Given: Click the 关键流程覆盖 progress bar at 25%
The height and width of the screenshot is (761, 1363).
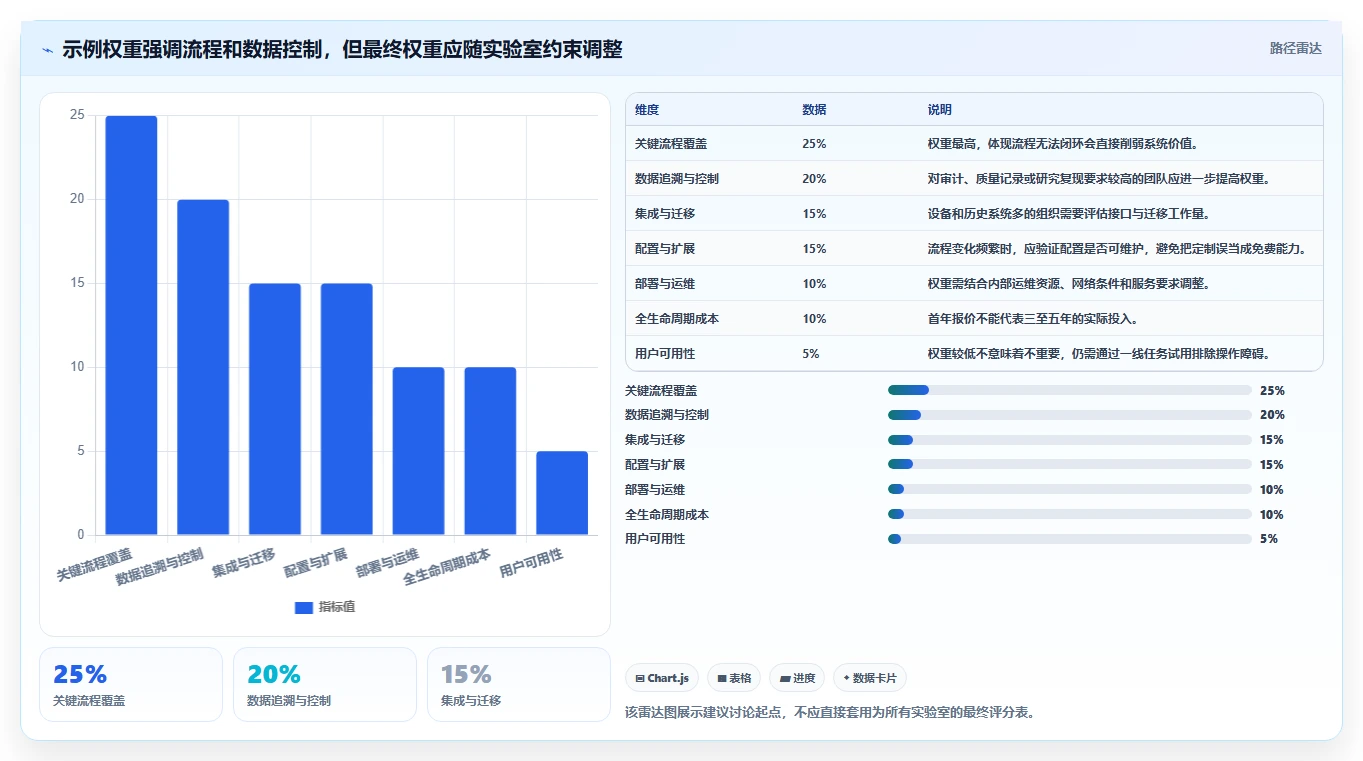Looking at the screenshot, I should click(x=1070, y=390).
